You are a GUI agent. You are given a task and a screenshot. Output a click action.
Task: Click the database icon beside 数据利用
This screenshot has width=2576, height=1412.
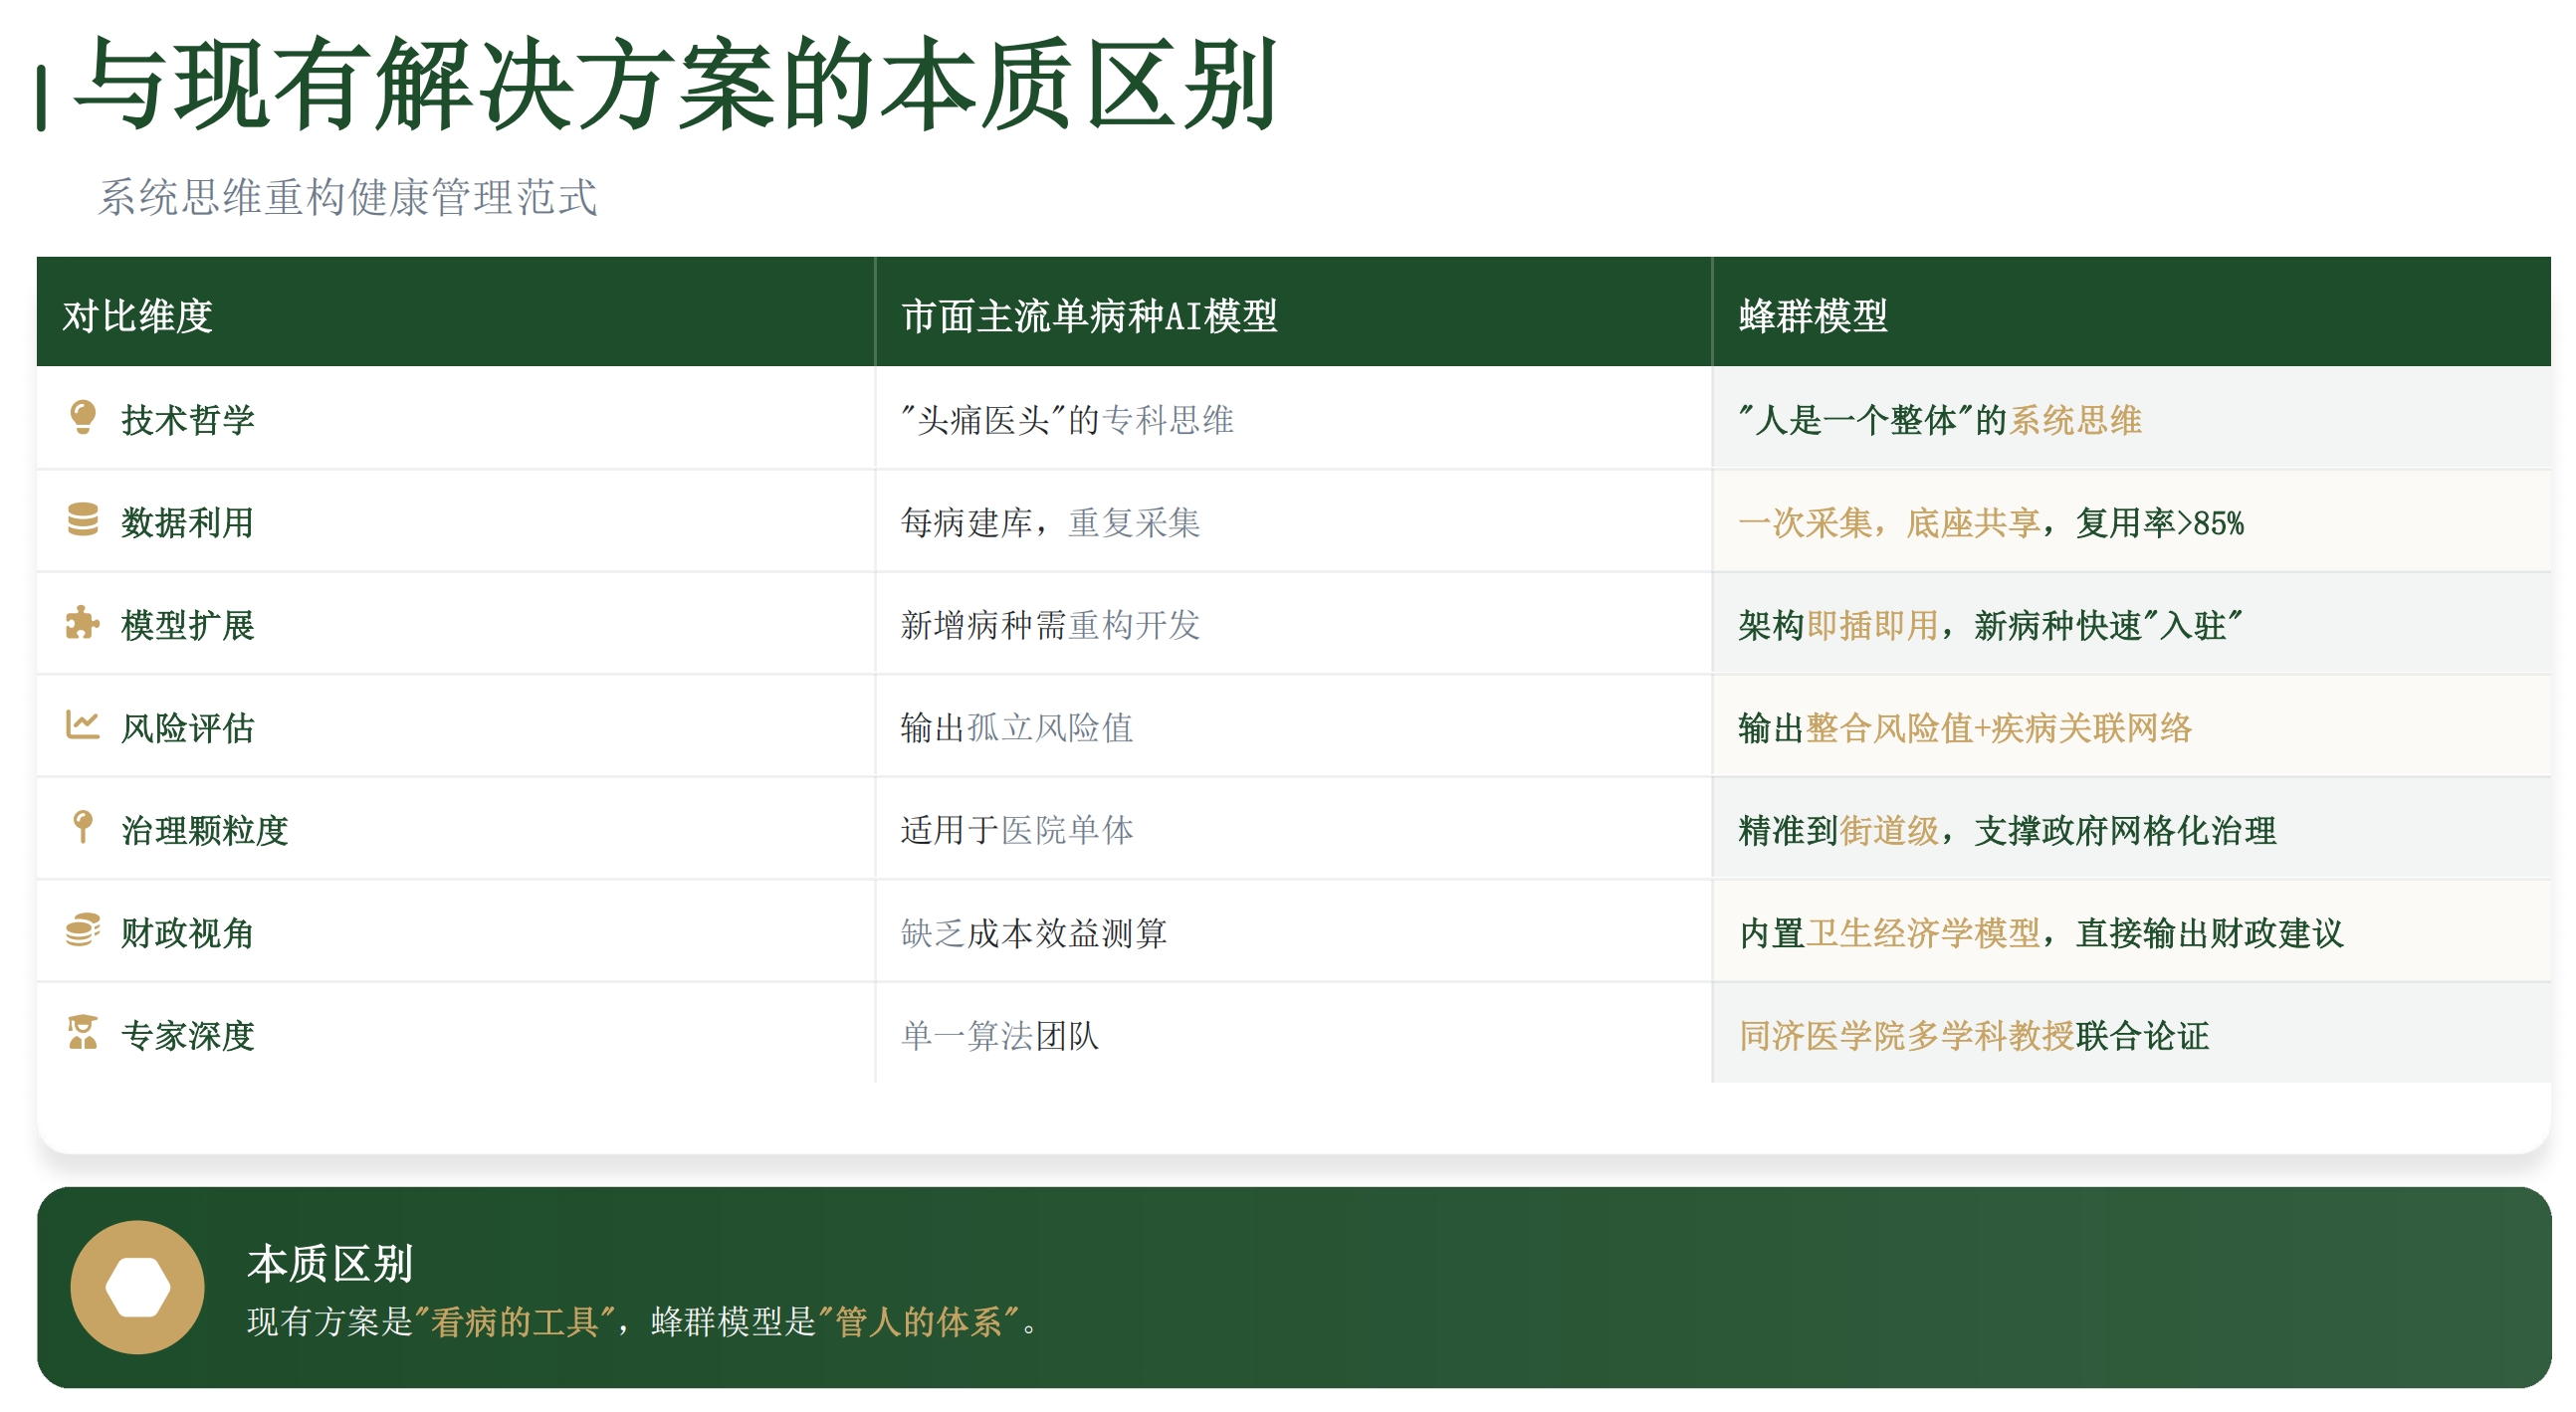[x=83, y=520]
